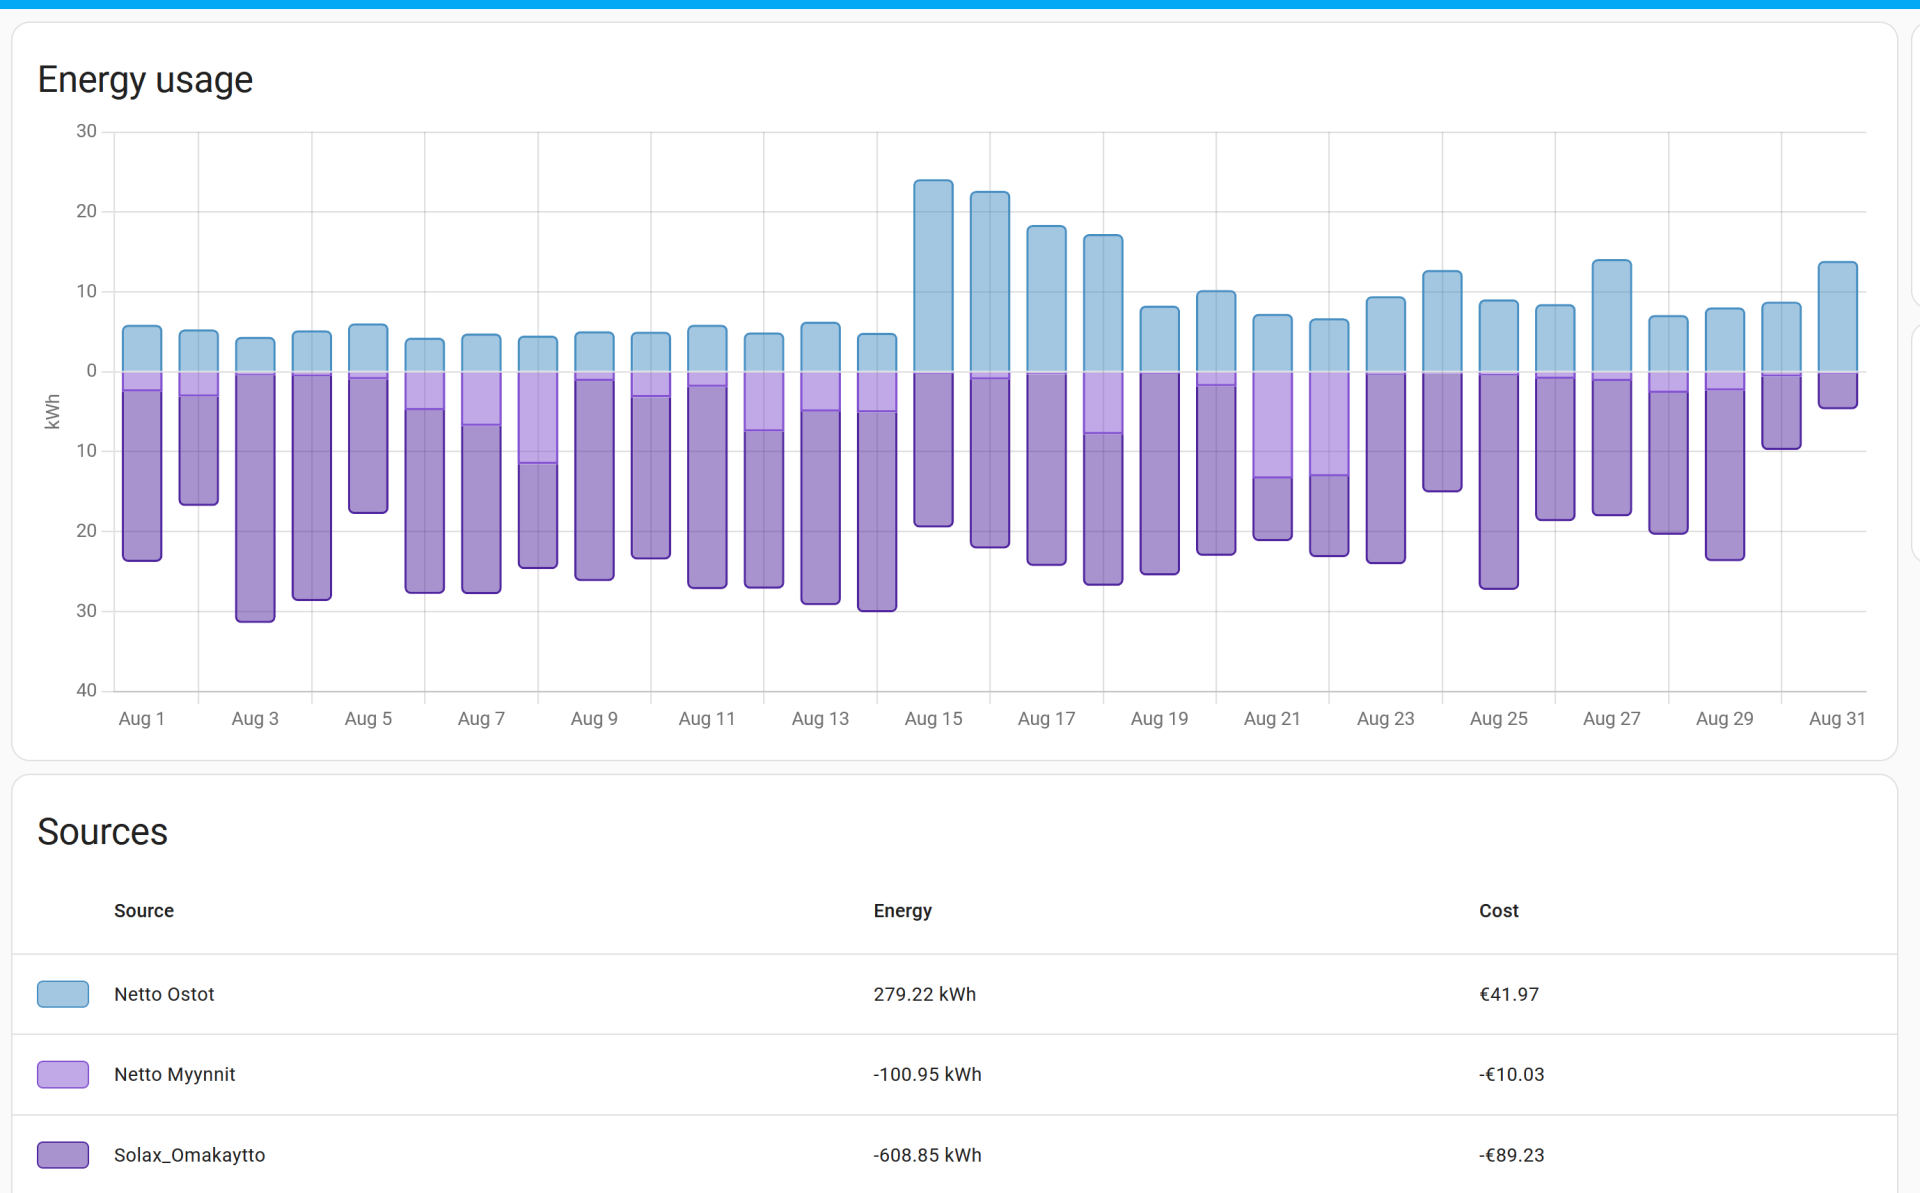Screen dimensions: 1920x1193
Task: Click the Netto Ostot blue color swatch
Action: click(x=63, y=994)
